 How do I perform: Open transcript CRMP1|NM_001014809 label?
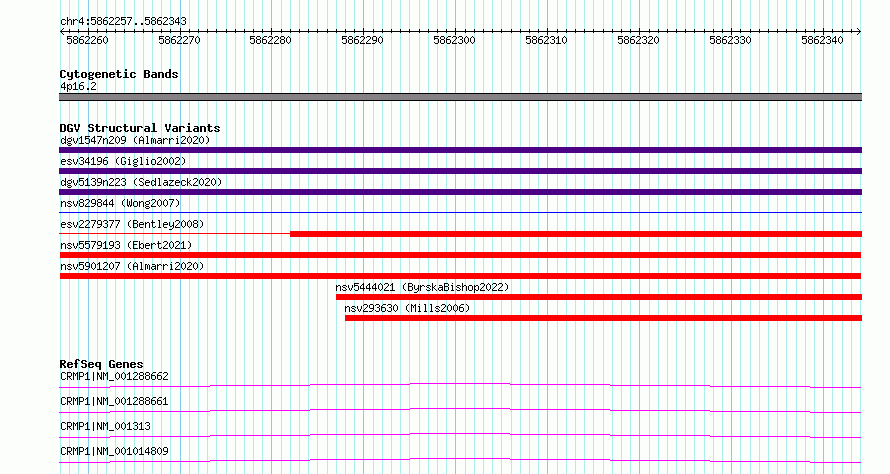click(x=114, y=451)
